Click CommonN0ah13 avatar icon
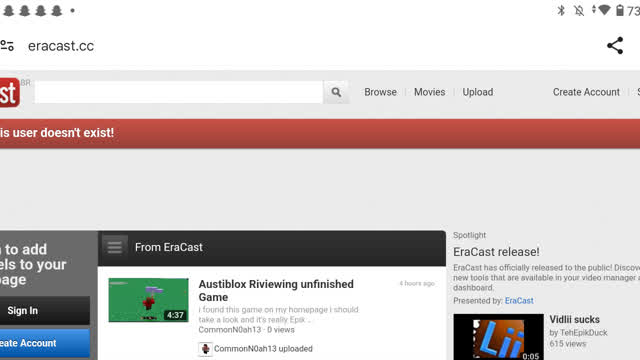The height and width of the screenshot is (360, 640). pyautogui.click(x=205, y=349)
